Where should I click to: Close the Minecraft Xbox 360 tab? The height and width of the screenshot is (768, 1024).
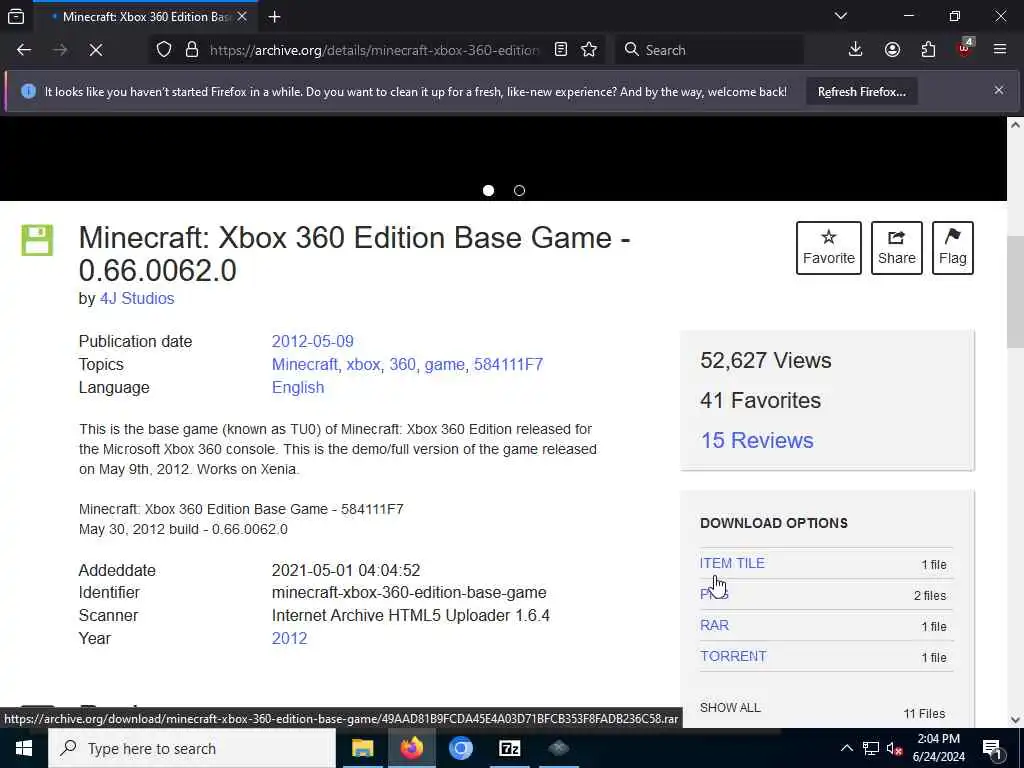242,16
